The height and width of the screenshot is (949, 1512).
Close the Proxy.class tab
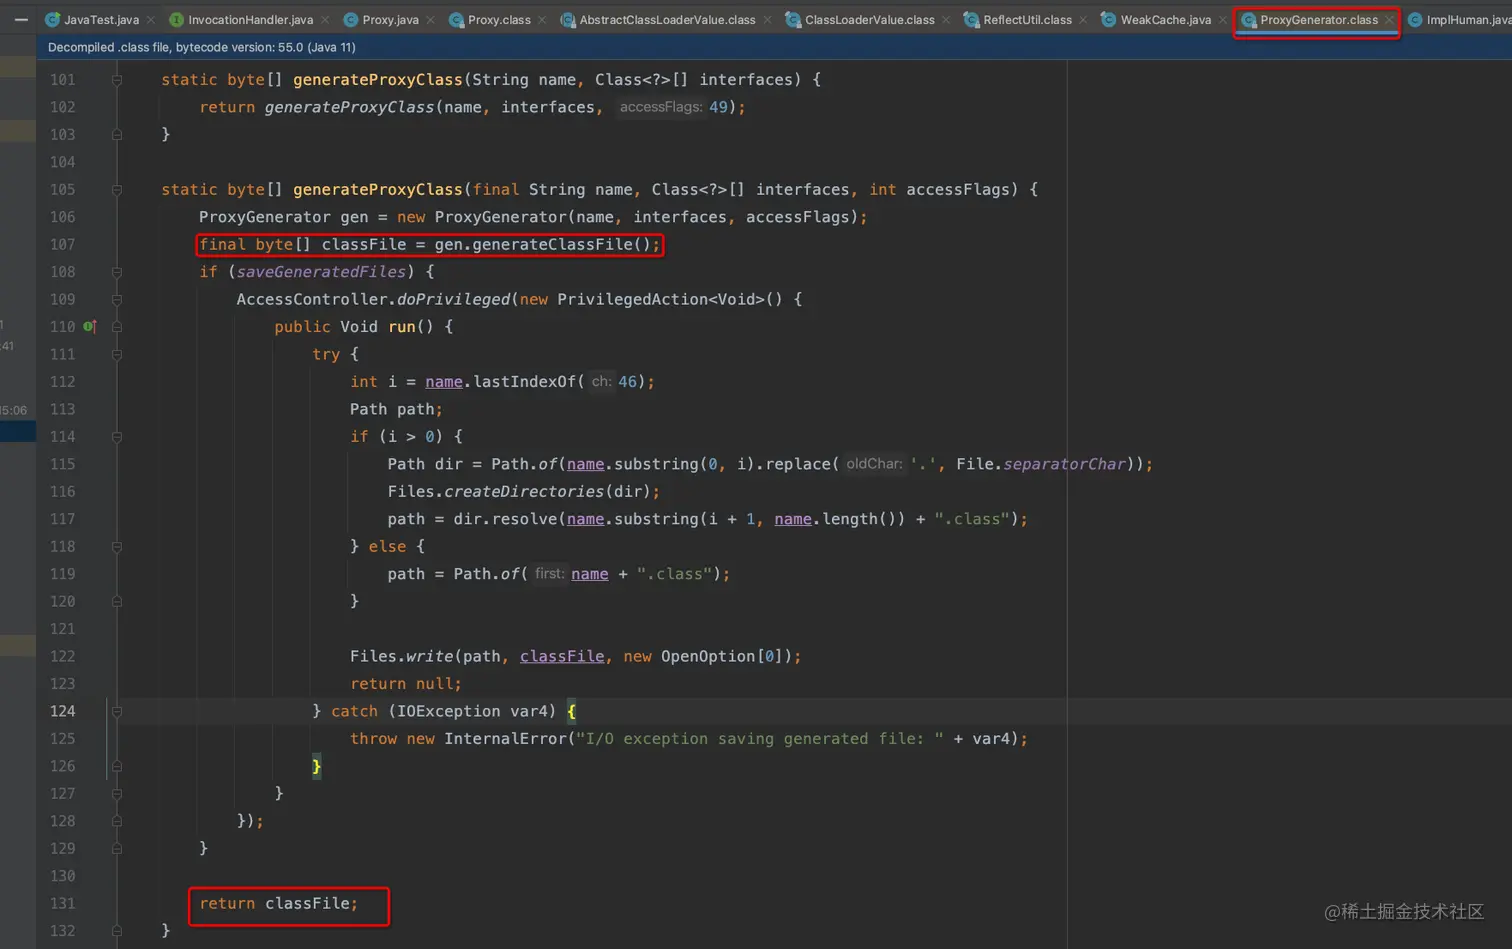(542, 20)
